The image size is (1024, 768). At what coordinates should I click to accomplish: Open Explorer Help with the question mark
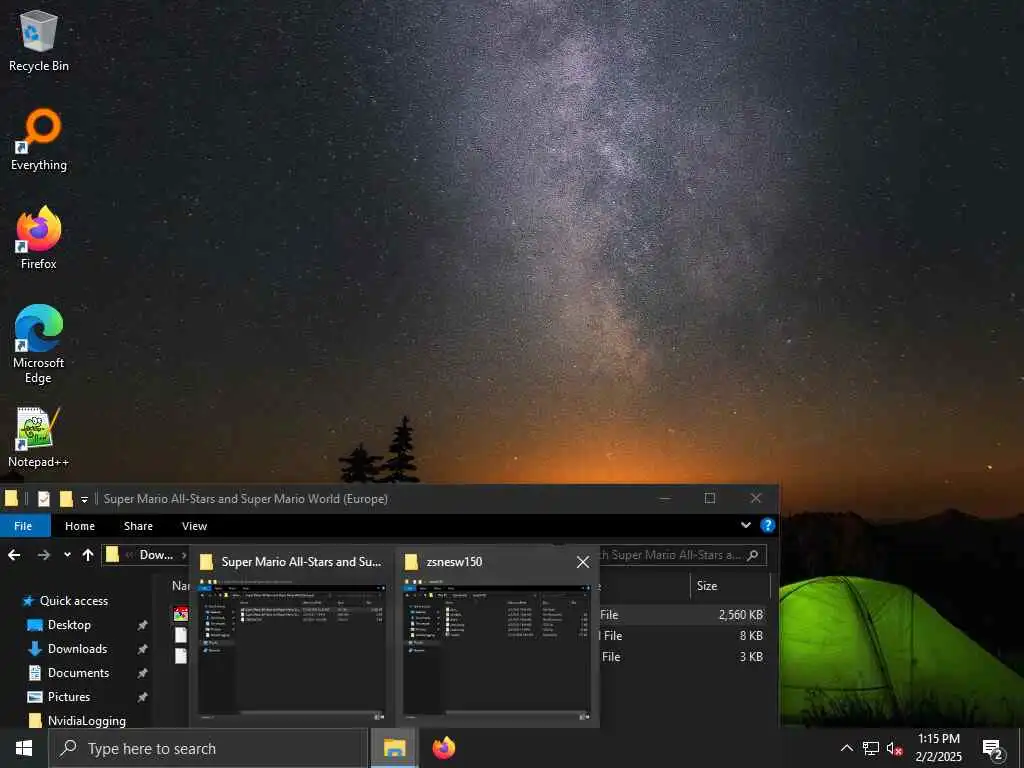point(768,525)
